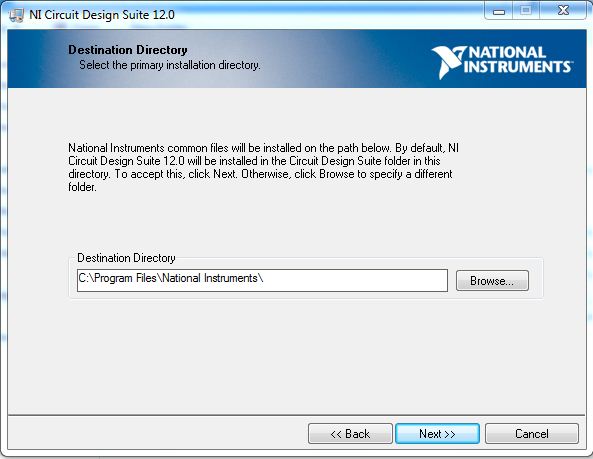Cancel the installation
The height and width of the screenshot is (459, 593).
click(532, 433)
